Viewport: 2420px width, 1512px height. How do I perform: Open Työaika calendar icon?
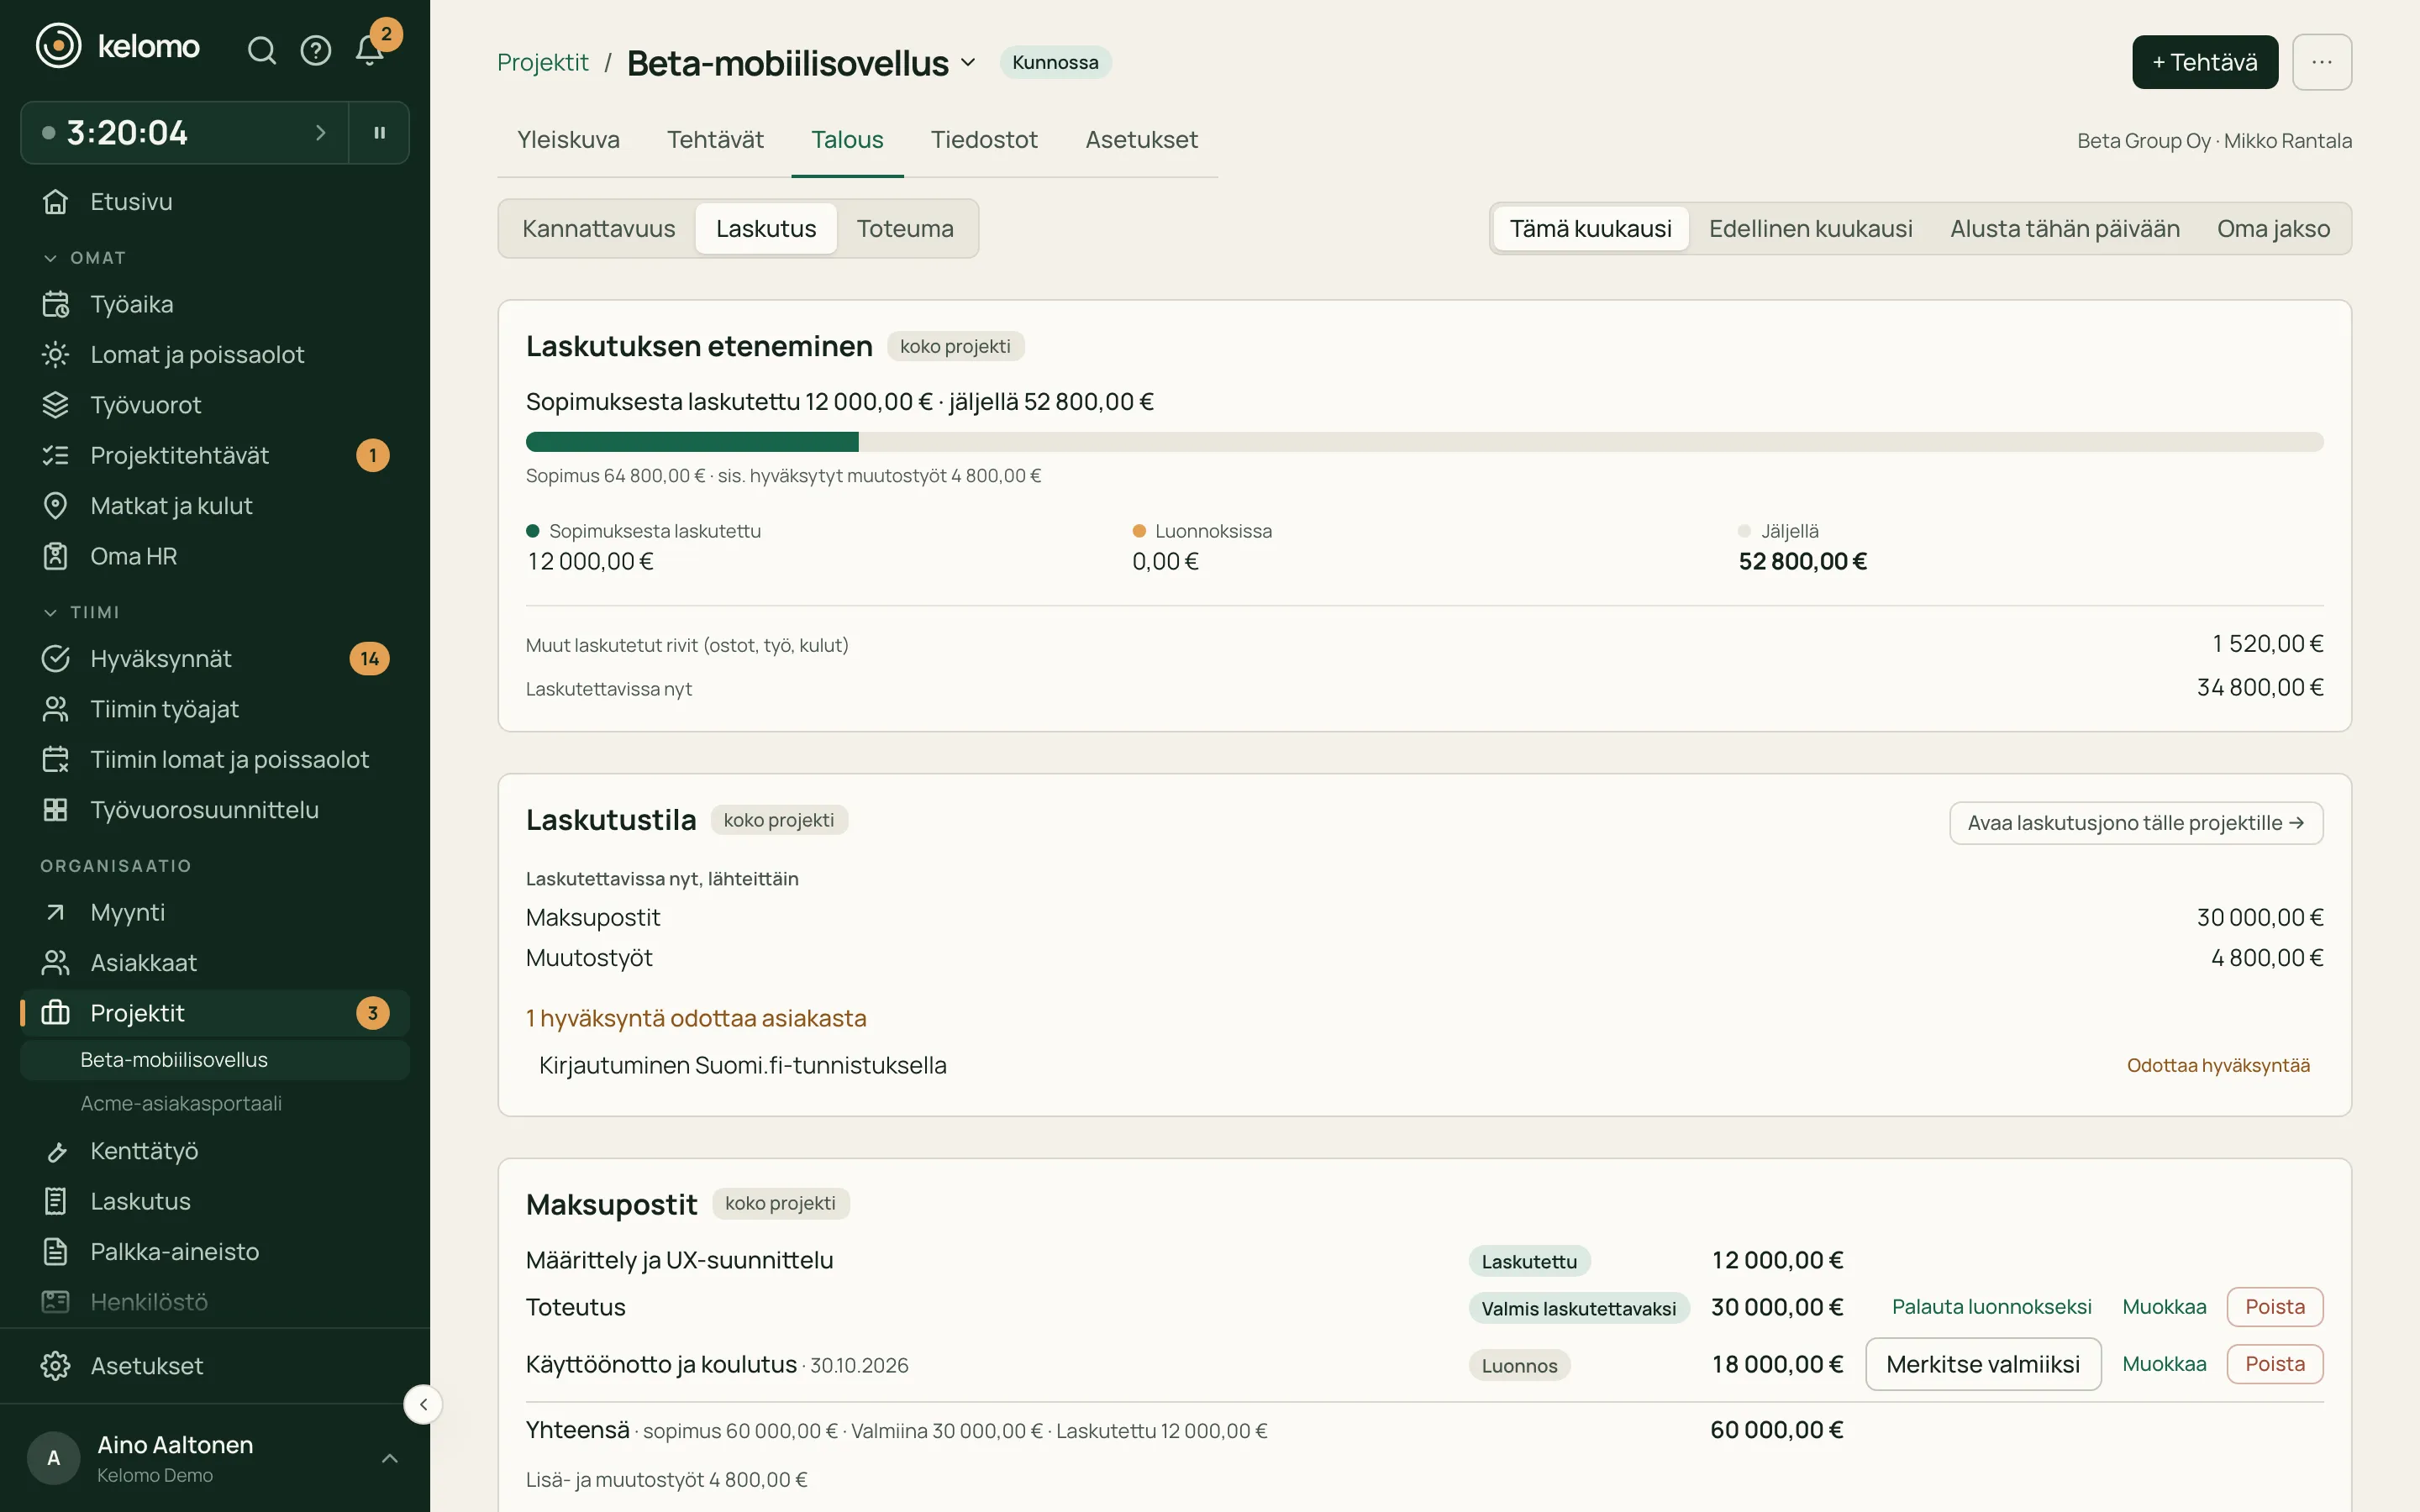(x=56, y=304)
